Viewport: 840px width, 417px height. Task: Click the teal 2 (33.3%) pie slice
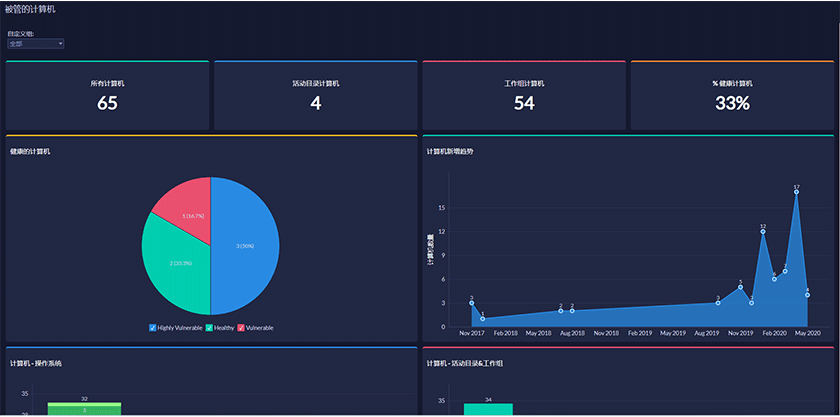pyautogui.click(x=177, y=263)
